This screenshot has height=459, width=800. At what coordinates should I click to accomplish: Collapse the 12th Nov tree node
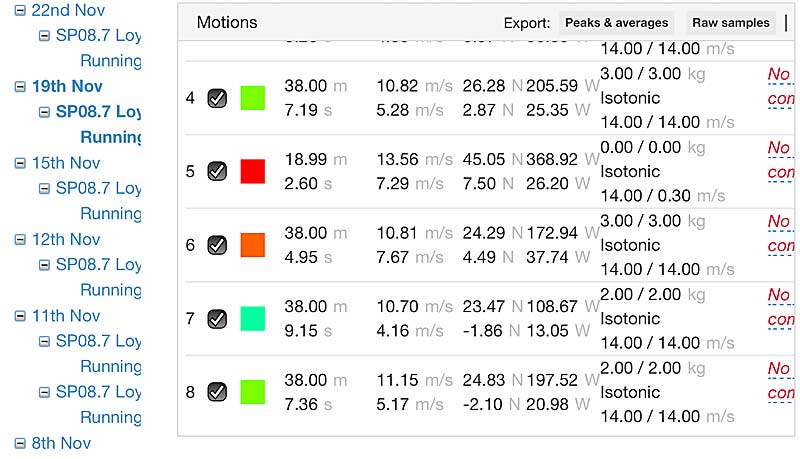[20, 240]
